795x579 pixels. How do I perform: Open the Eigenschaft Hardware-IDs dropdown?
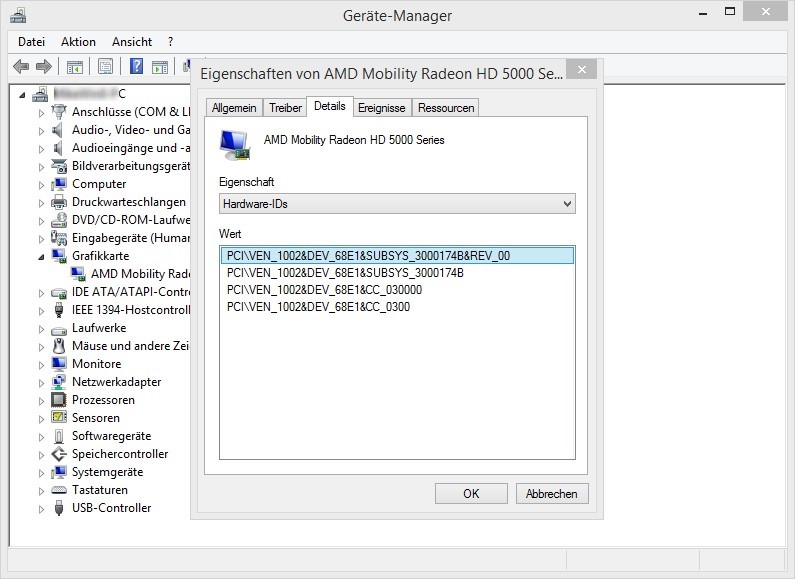[397, 204]
